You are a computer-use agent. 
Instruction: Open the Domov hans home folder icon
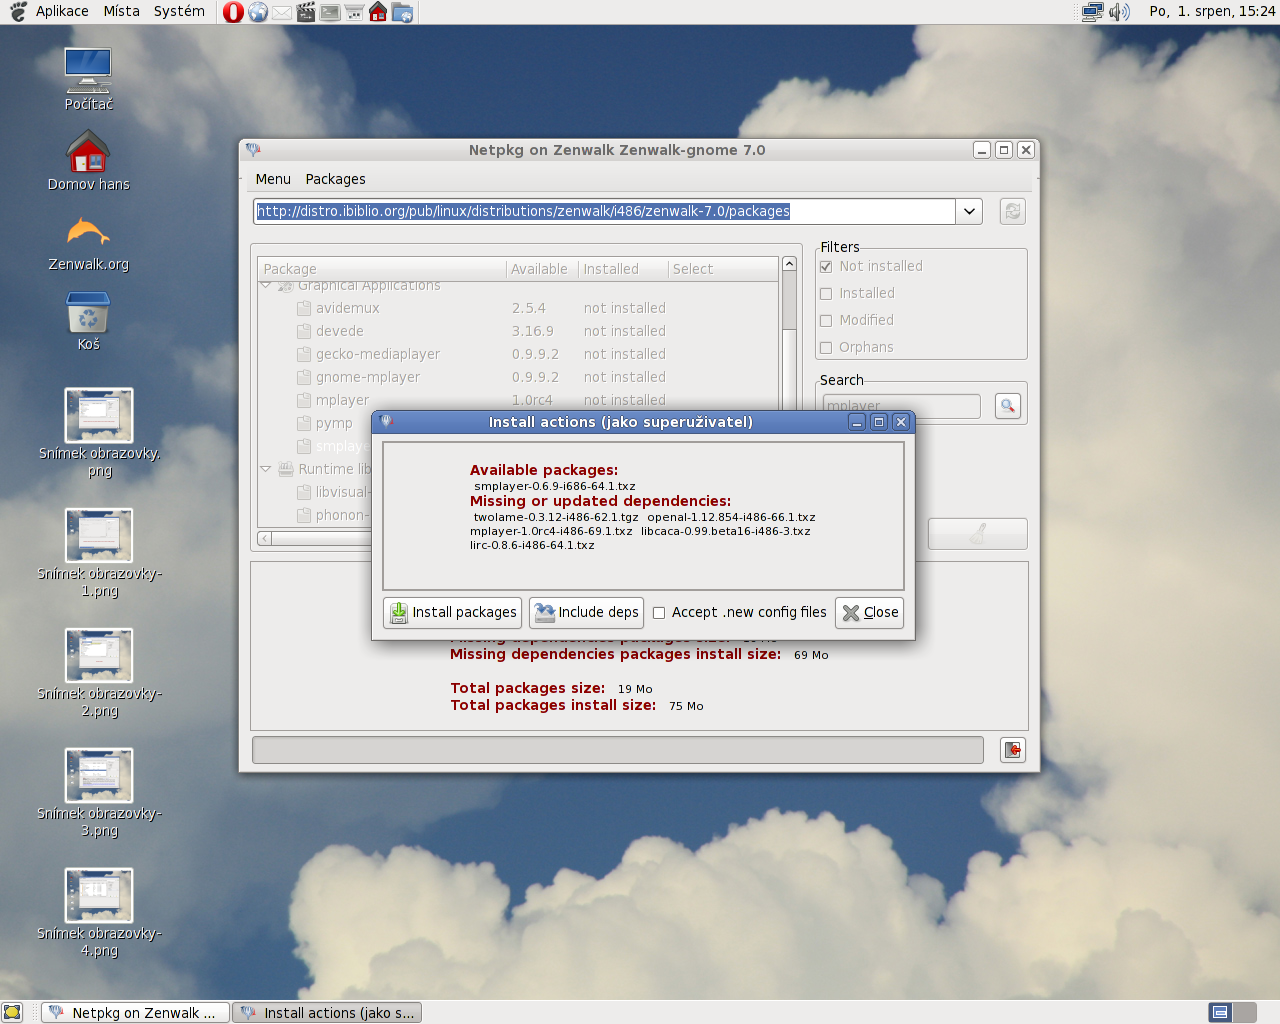(x=88, y=160)
